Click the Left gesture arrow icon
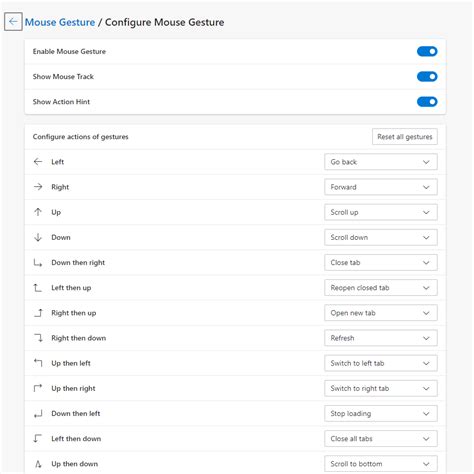This screenshot has height=474, width=474. [38, 162]
